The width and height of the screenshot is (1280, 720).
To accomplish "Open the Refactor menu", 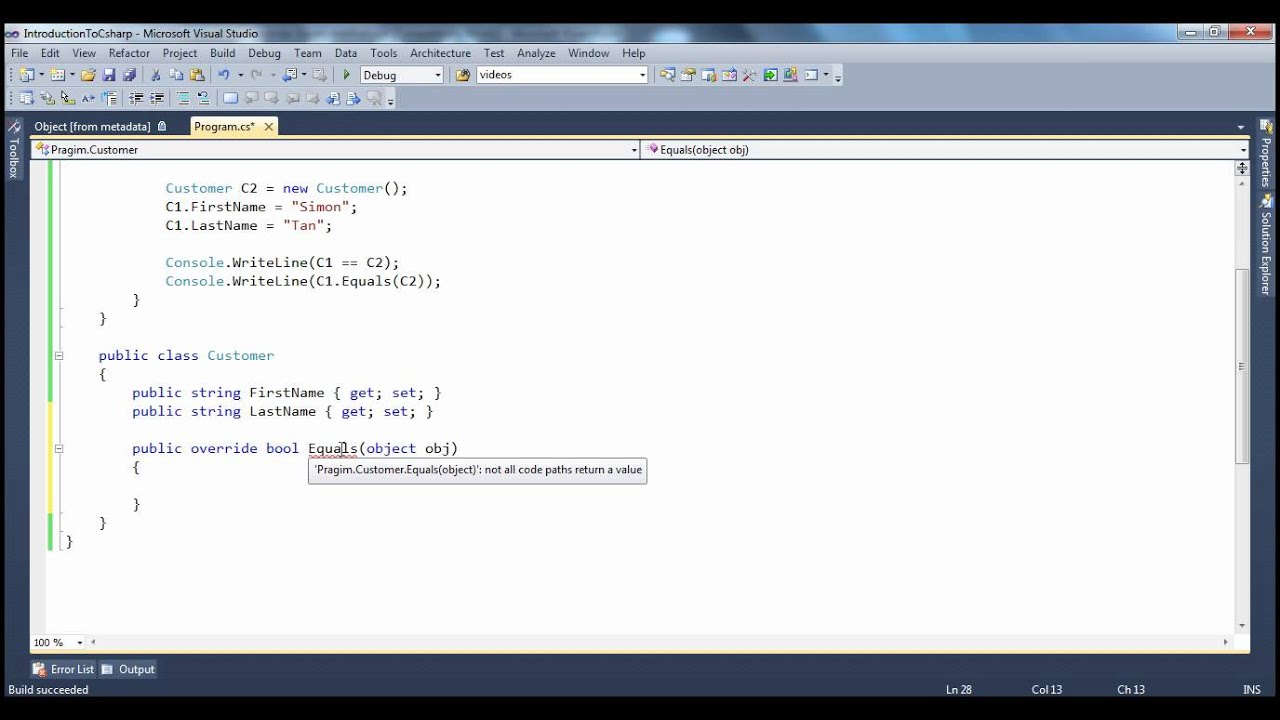I will (x=129, y=53).
